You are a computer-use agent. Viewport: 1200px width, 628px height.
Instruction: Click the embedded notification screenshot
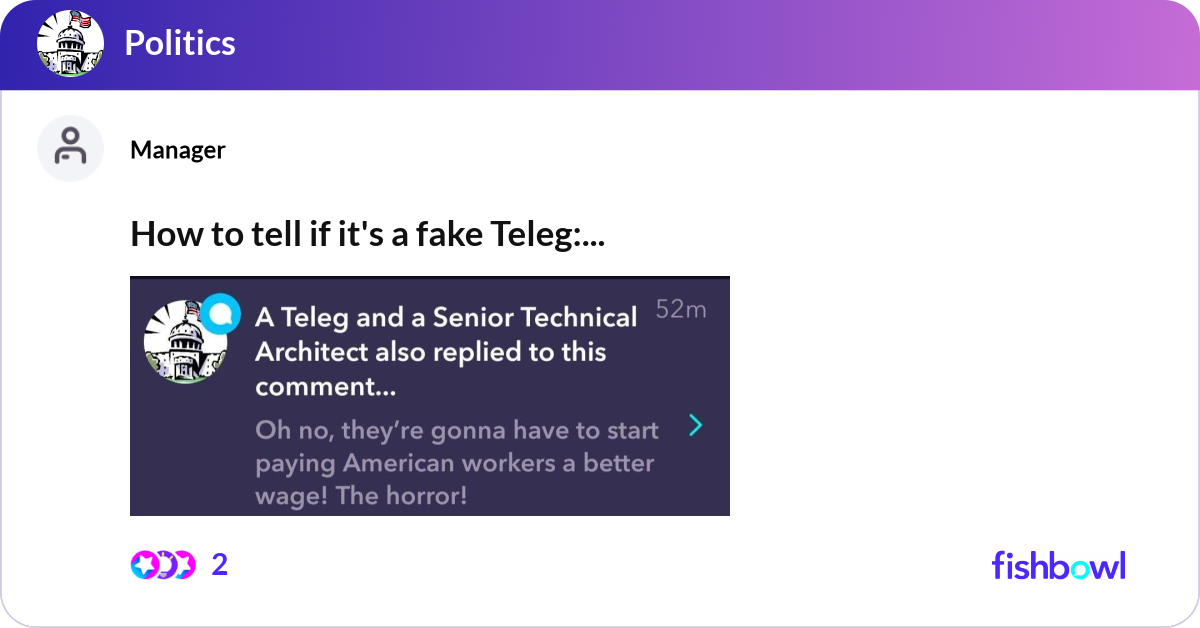pos(430,396)
